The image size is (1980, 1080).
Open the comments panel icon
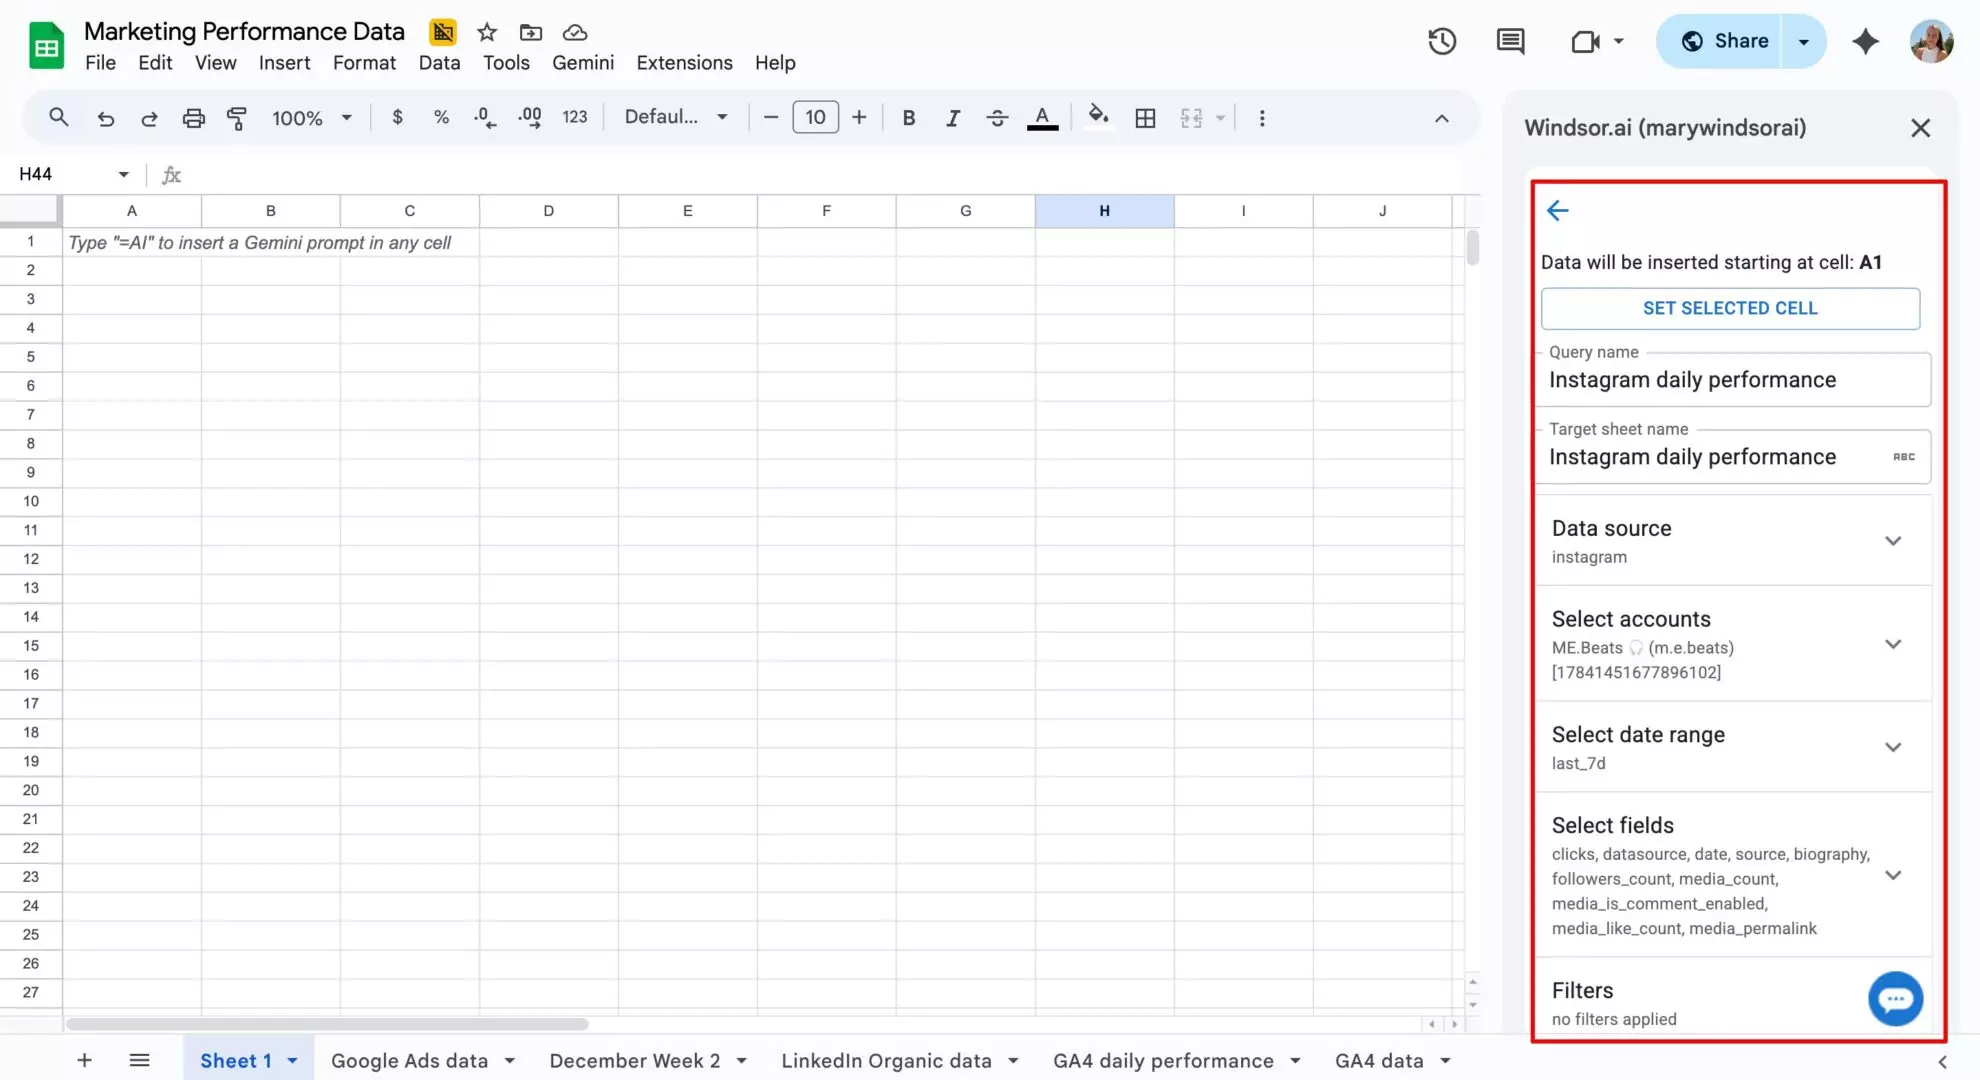pyautogui.click(x=1510, y=41)
